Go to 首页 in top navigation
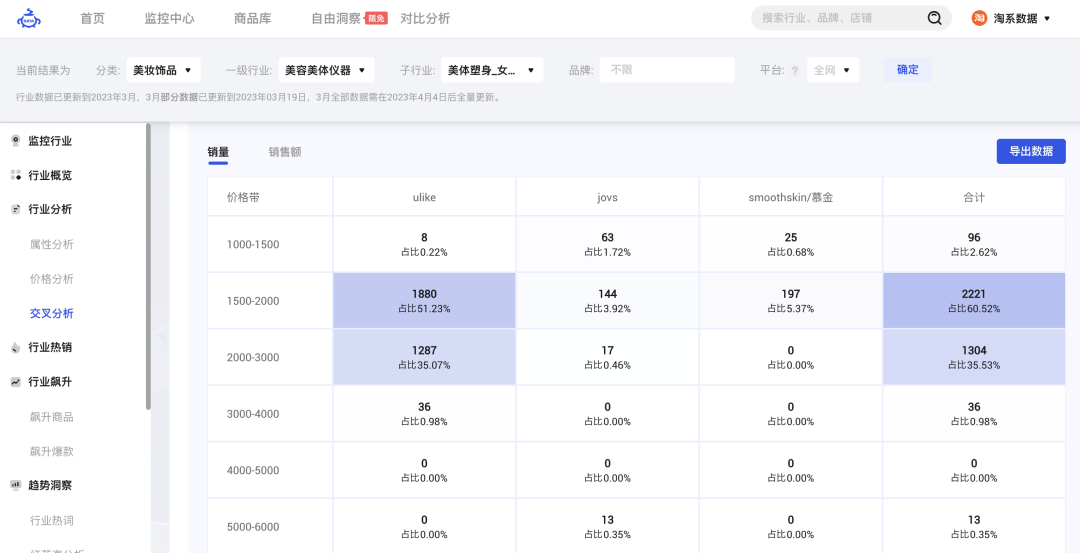The image size is (1080, 553). 92,19
